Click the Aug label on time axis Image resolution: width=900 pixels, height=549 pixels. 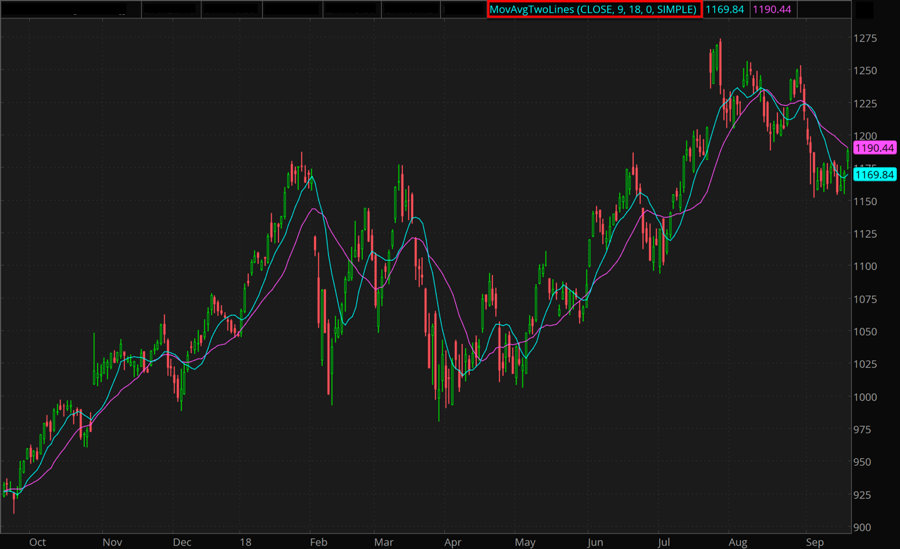[x=737, y=541]
